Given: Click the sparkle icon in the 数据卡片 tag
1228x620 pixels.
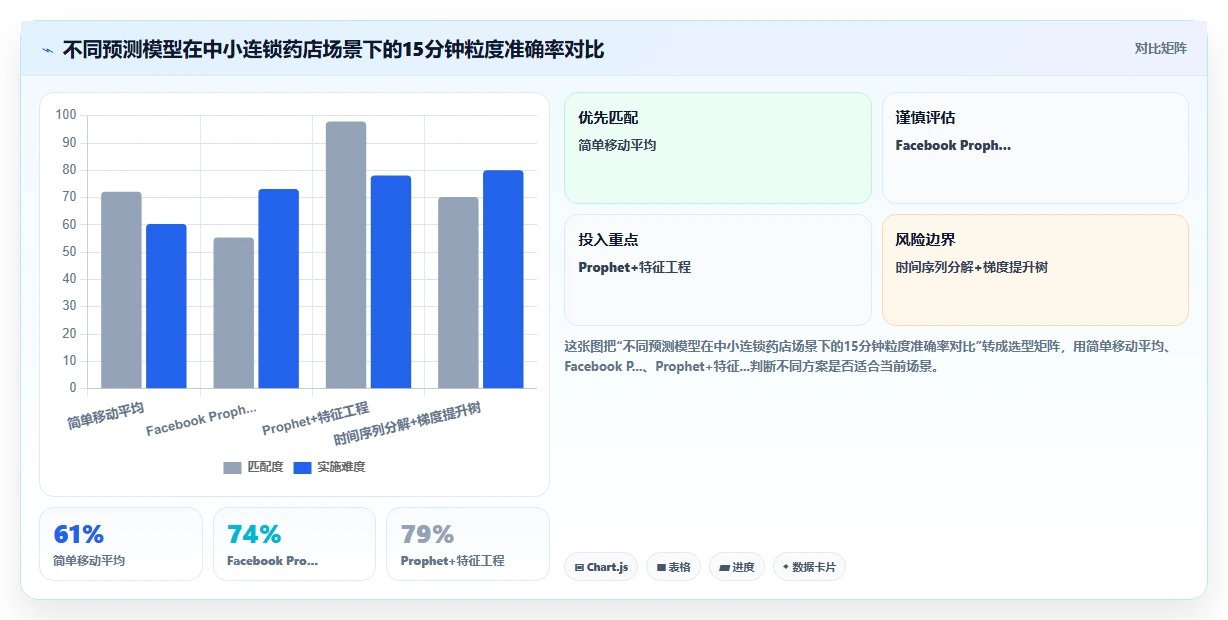Looking at the screenshot, I should click(x=786, y=567).
